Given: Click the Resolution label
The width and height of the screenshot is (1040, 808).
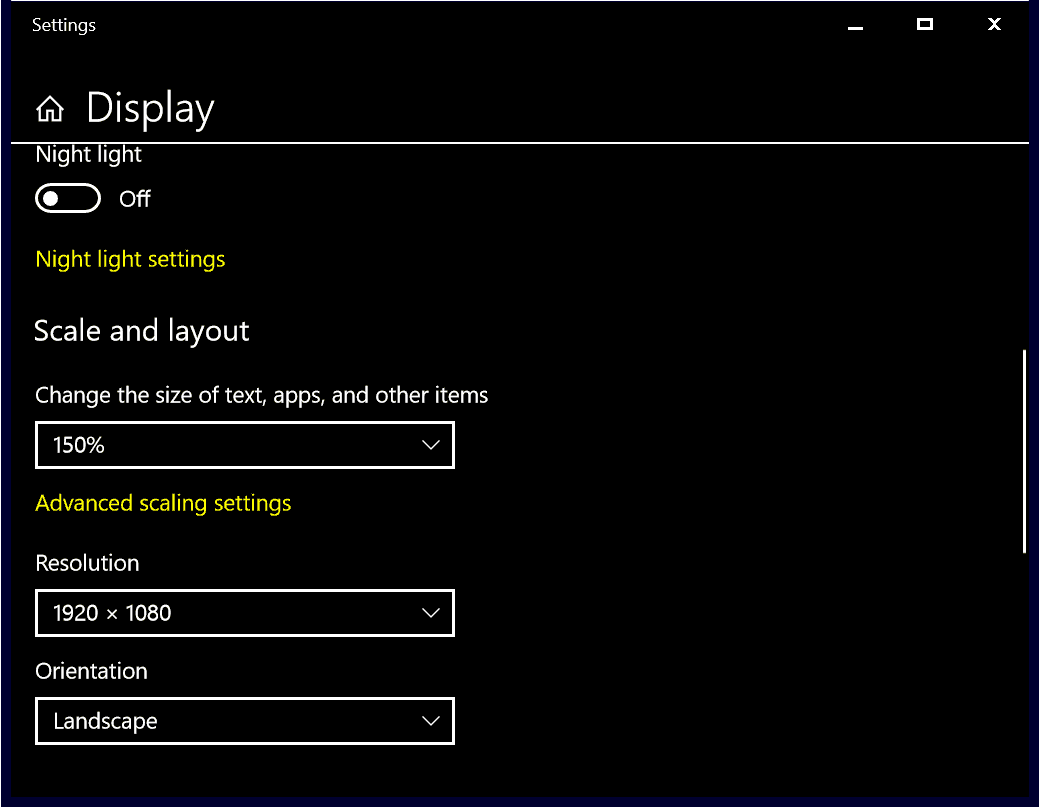Looking at the screenshot, I should tap(87, 563).
